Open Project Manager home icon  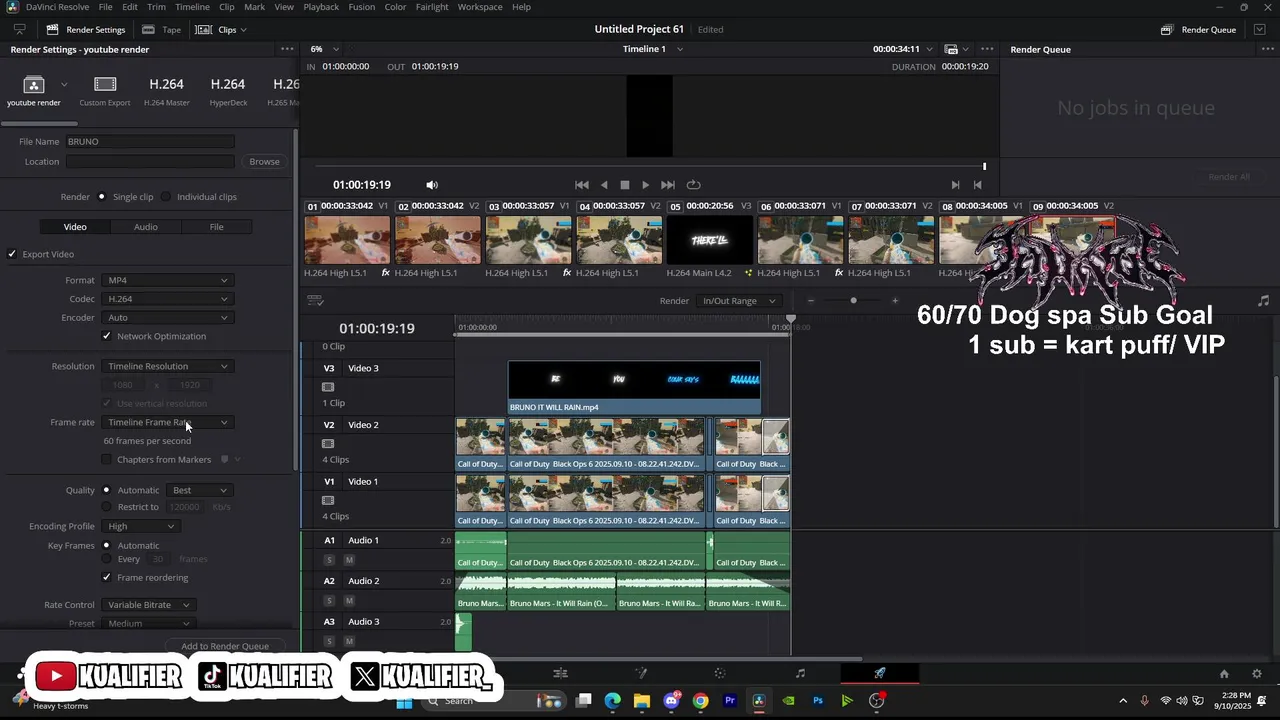click(x=1224, y=674)
